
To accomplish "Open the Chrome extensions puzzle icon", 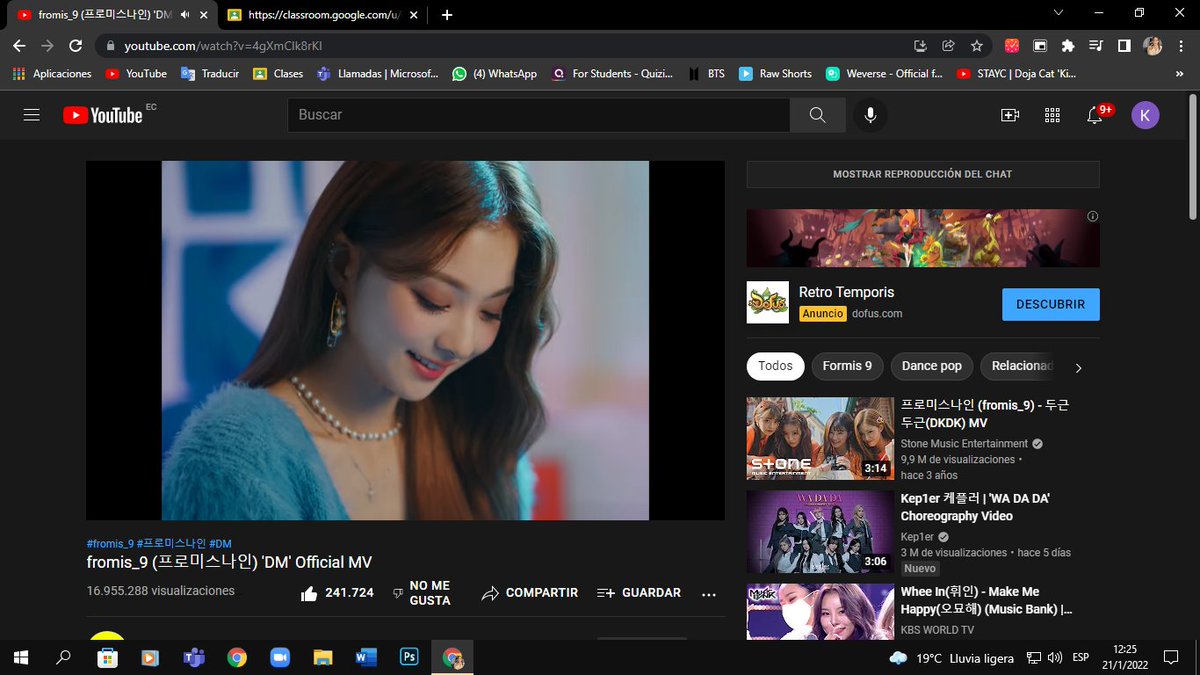I will coord(1068,46).
